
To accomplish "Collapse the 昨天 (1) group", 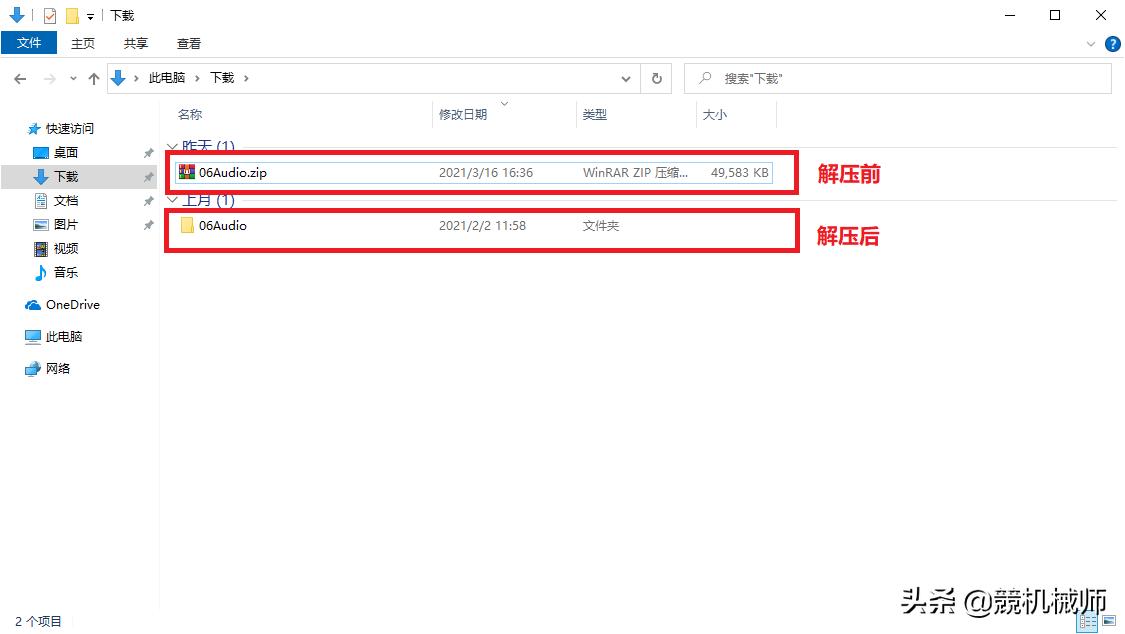I will click(x=172, y=146).
